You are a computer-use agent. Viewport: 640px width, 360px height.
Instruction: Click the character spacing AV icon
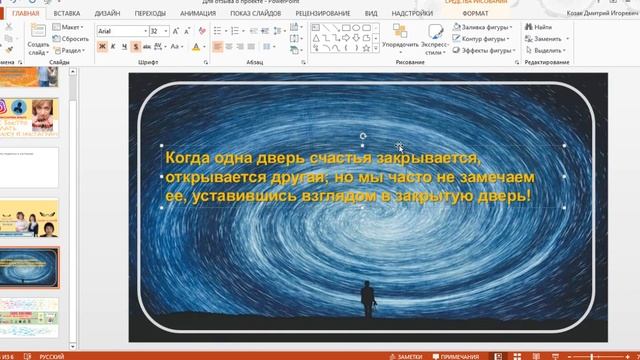click(x=158, y=47)
